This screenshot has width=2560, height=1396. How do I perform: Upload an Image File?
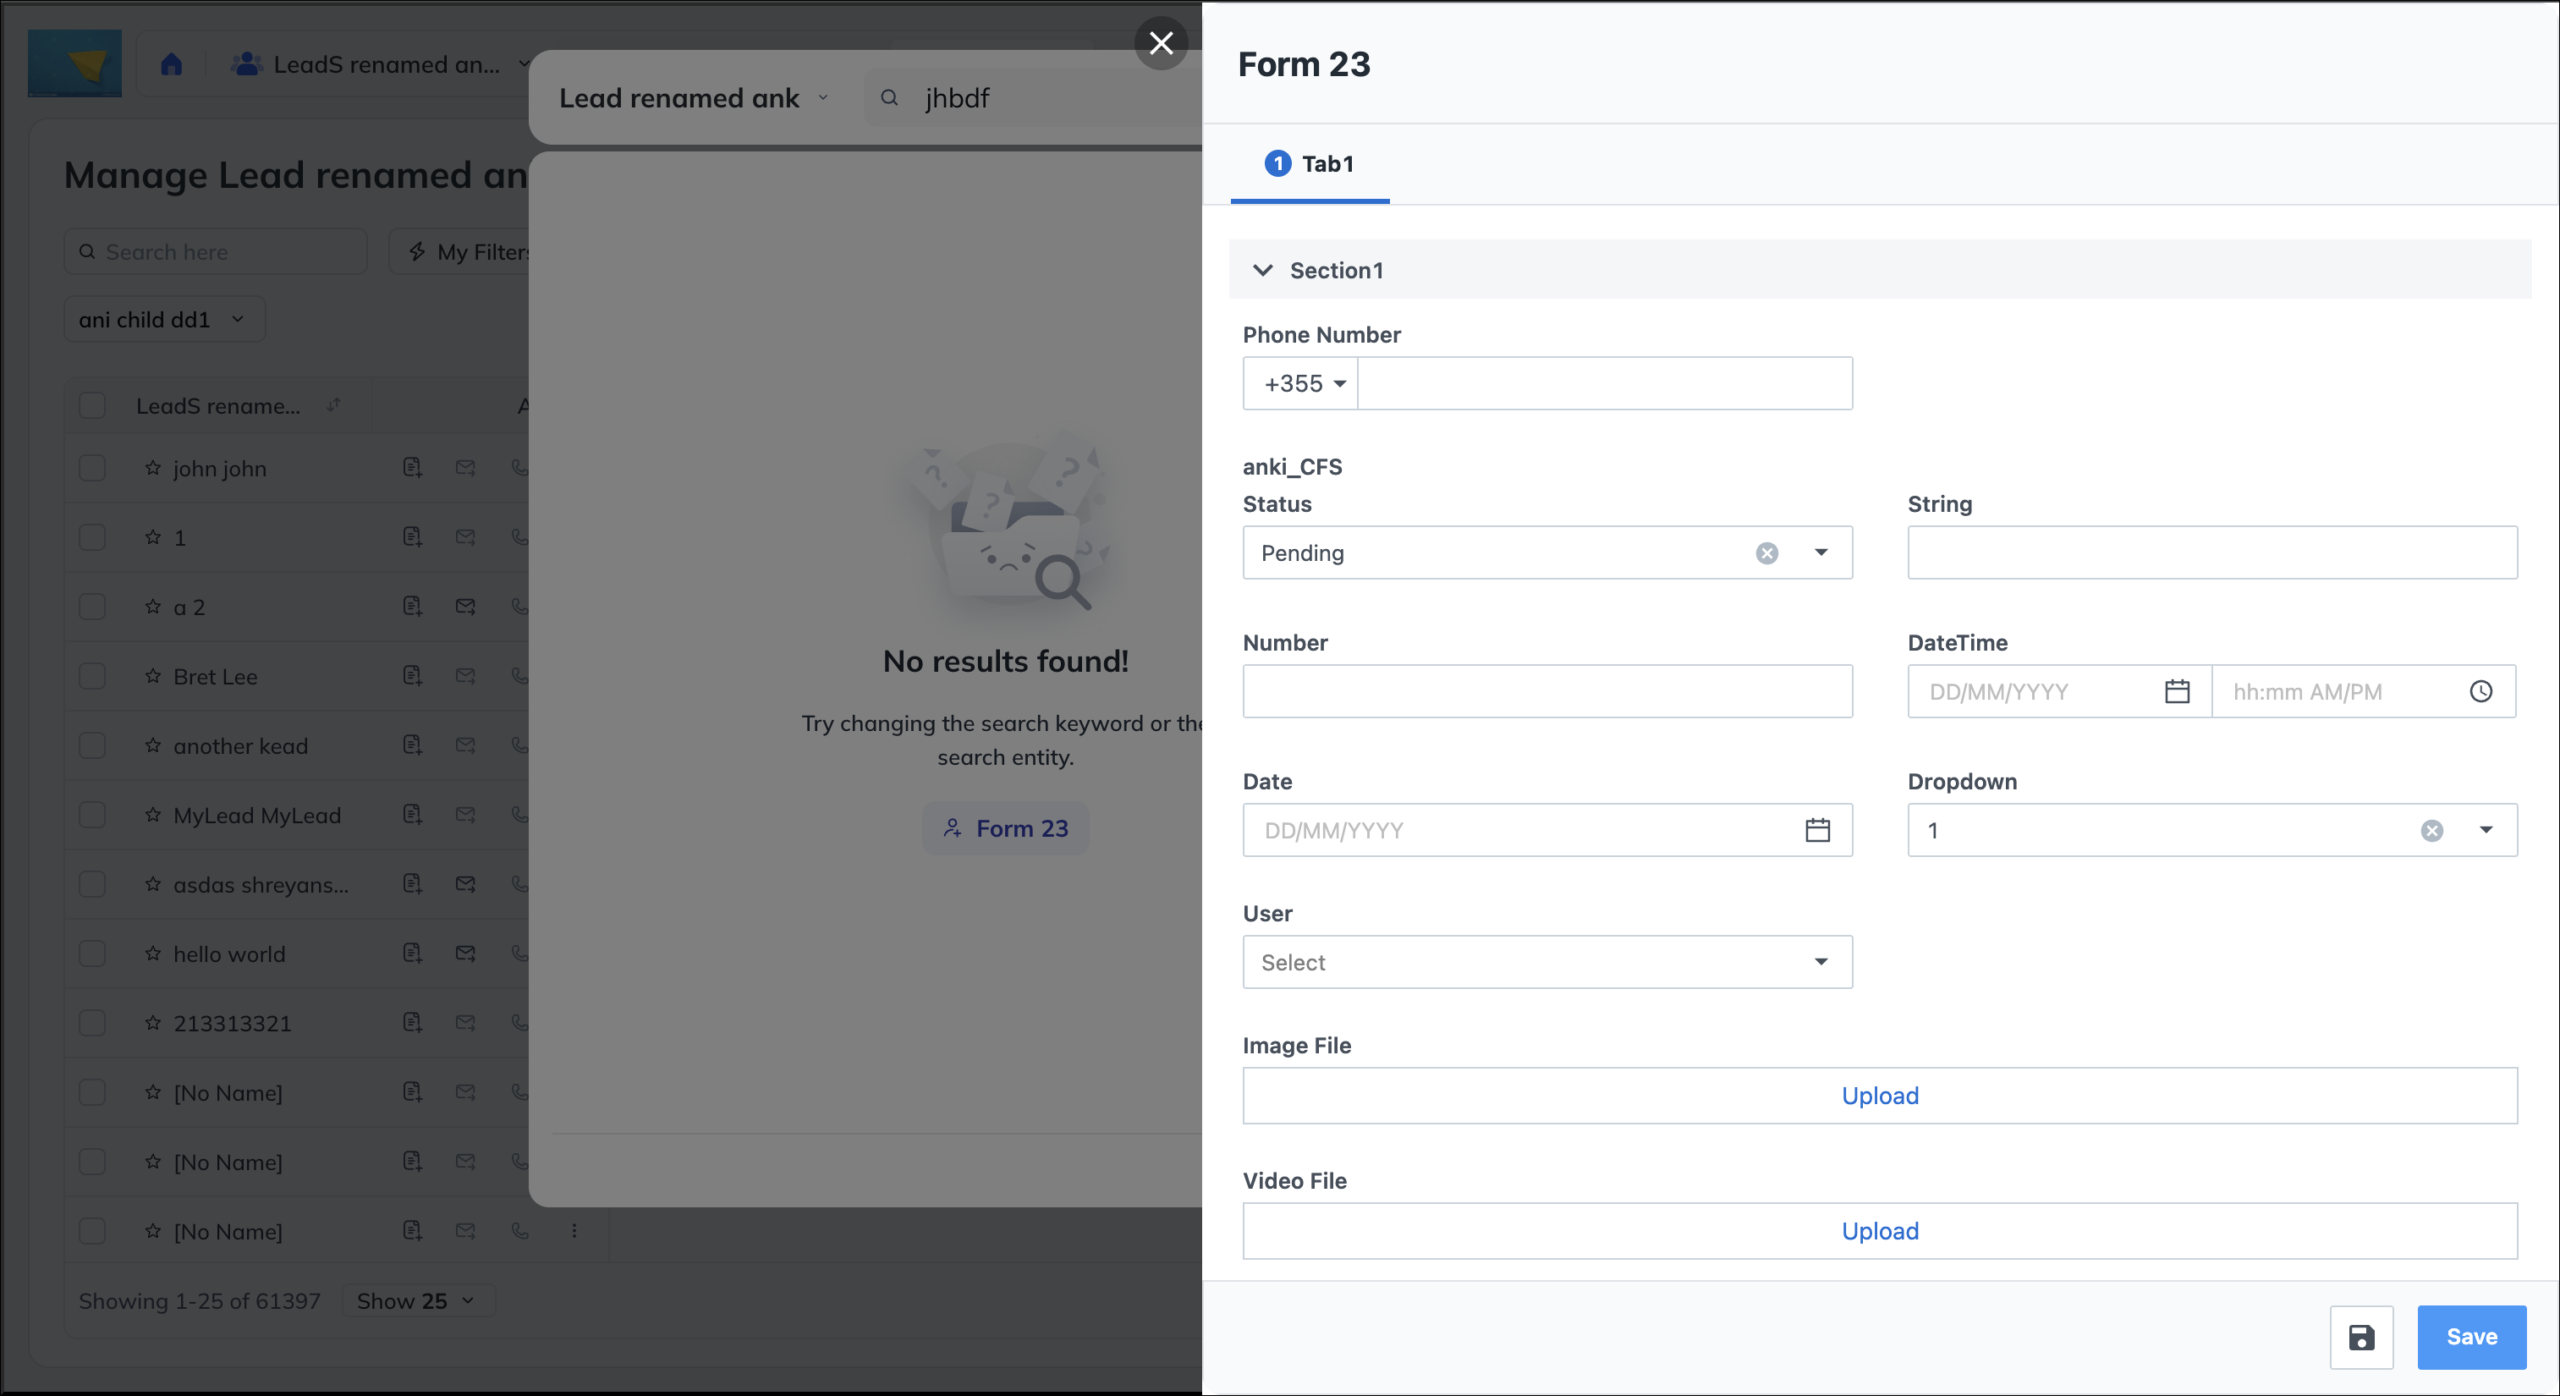(1879, 1096)
